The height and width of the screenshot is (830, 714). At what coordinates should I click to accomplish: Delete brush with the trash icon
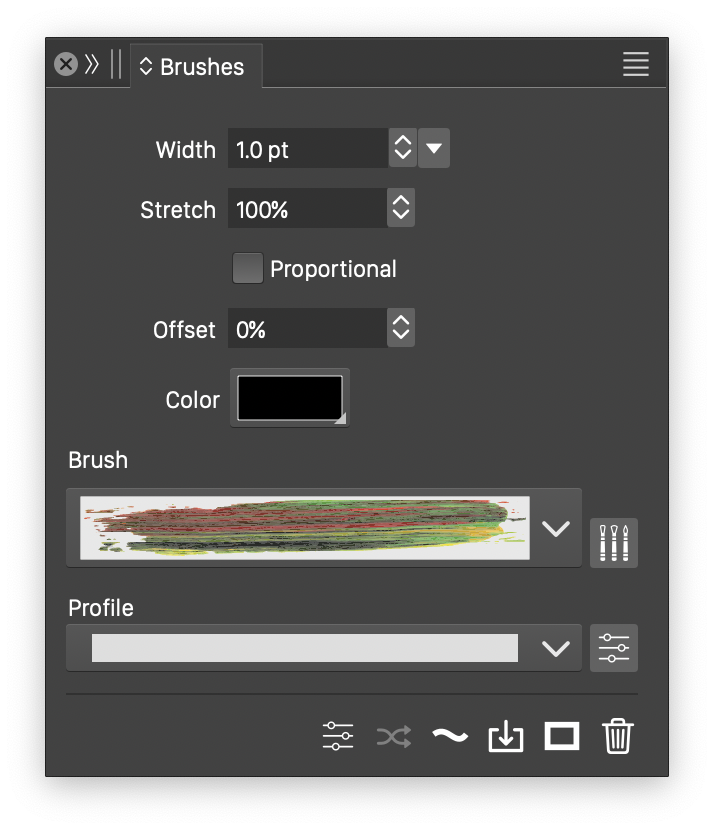pyautogui.click(x=618, y=737)
